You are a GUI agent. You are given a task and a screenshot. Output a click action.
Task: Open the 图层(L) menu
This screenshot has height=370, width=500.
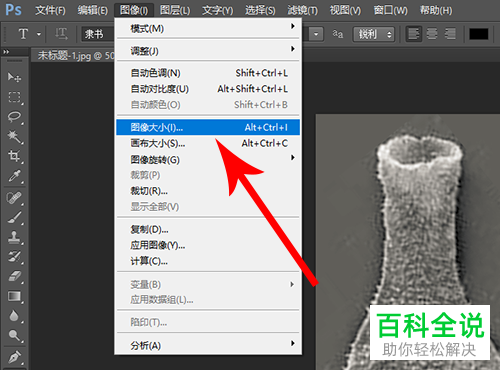pos(175,10)
